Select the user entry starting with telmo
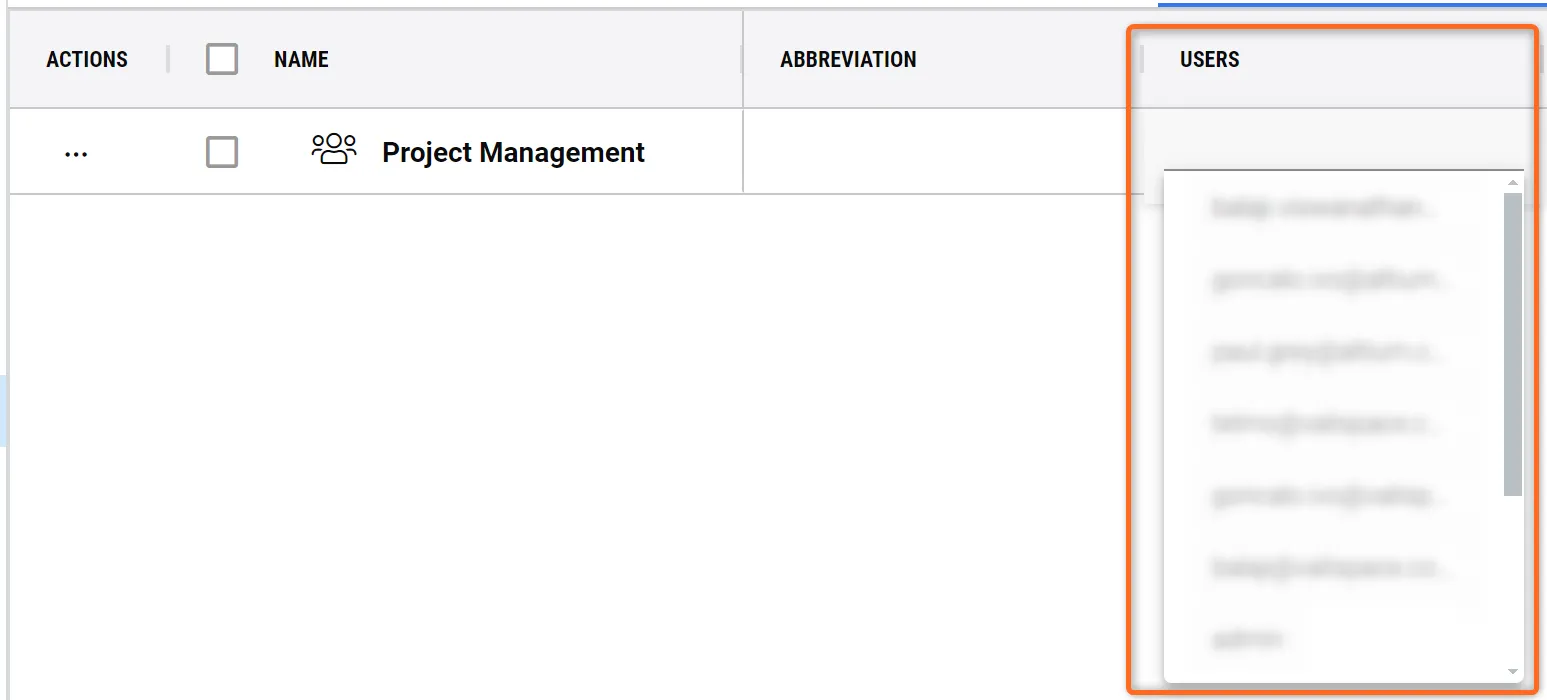Image resolution: width=1547 pixels, height=700 pixels. 1325,424
